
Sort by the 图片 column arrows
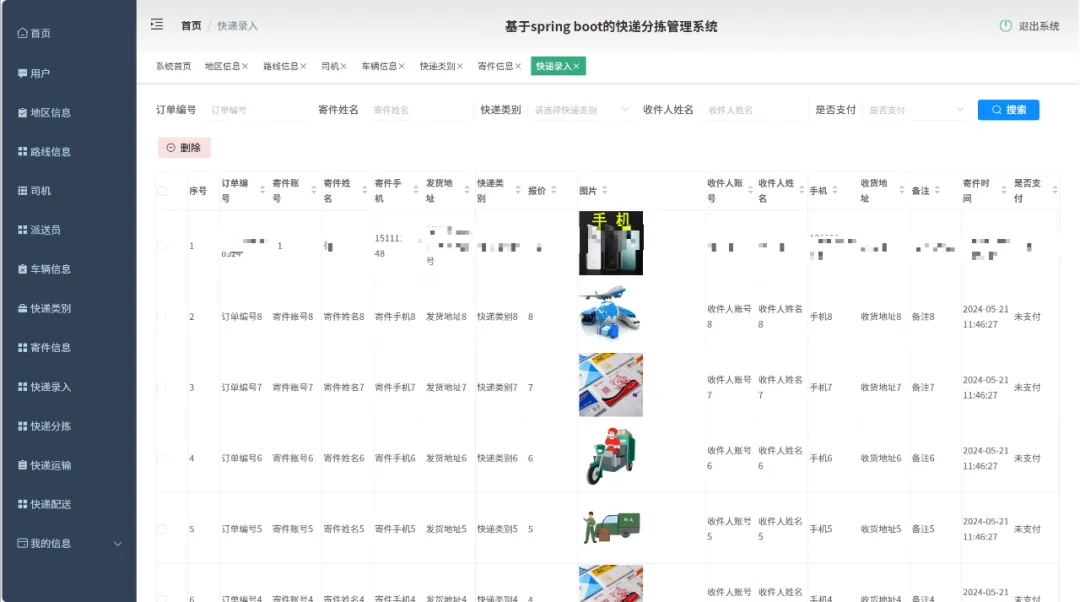(x=605, y=190)
